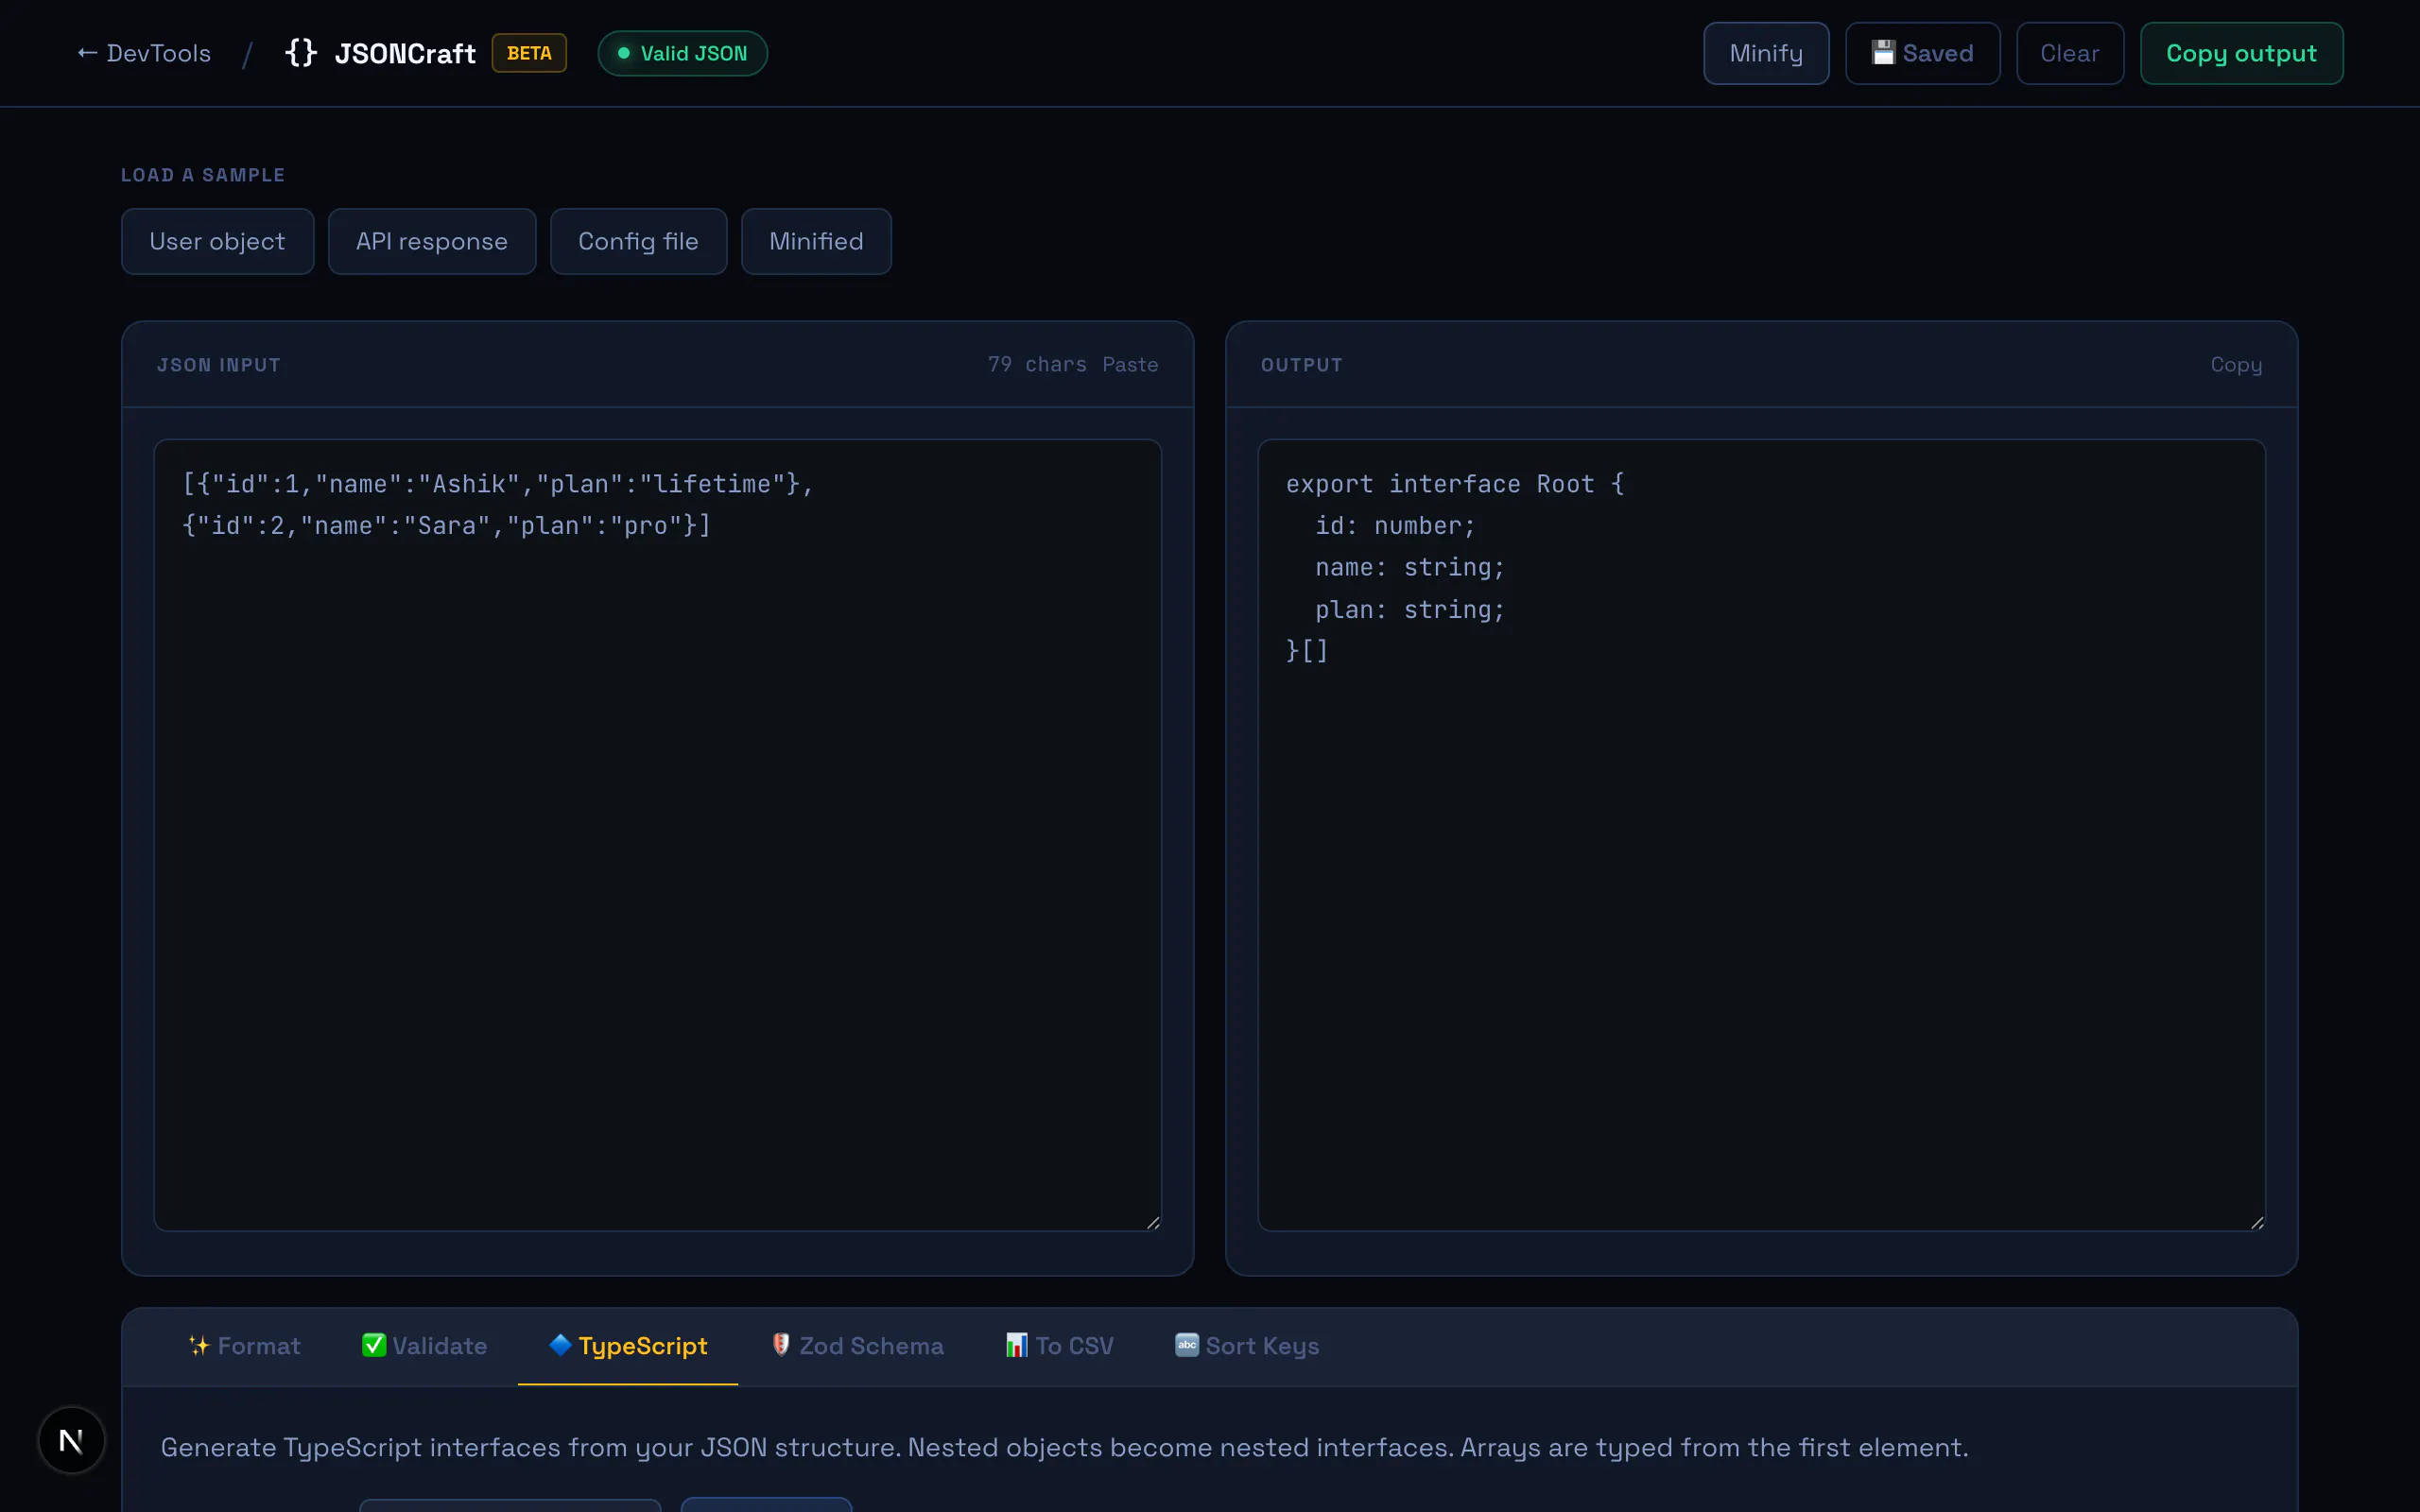This screenshot has width=2420, height=1512.
Task: Click the 79 chars counter
Action: click(1037, 365)
